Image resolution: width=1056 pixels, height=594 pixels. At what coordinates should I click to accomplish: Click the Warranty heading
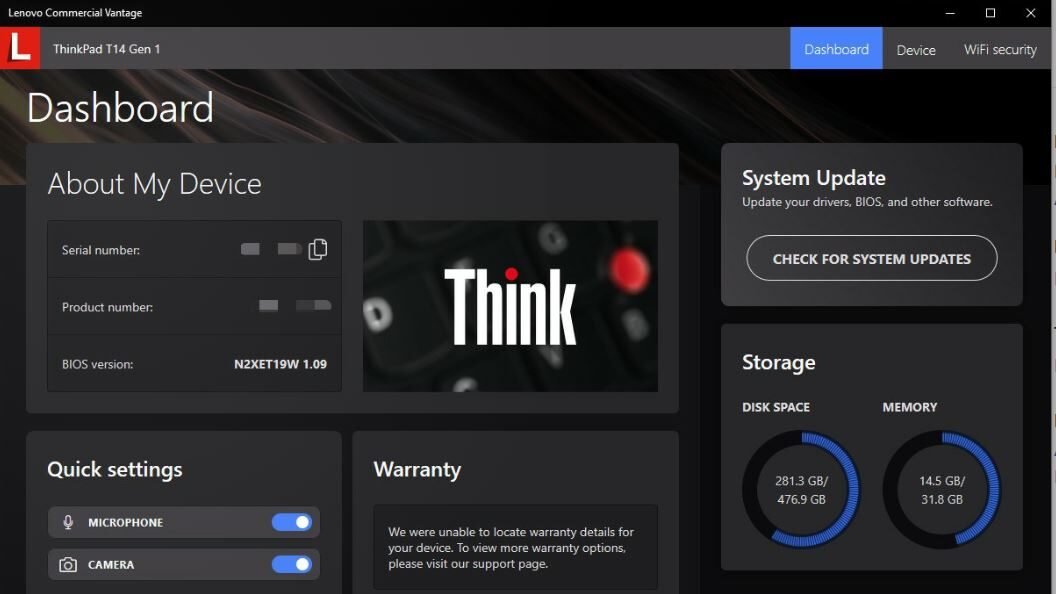point(418,469)
